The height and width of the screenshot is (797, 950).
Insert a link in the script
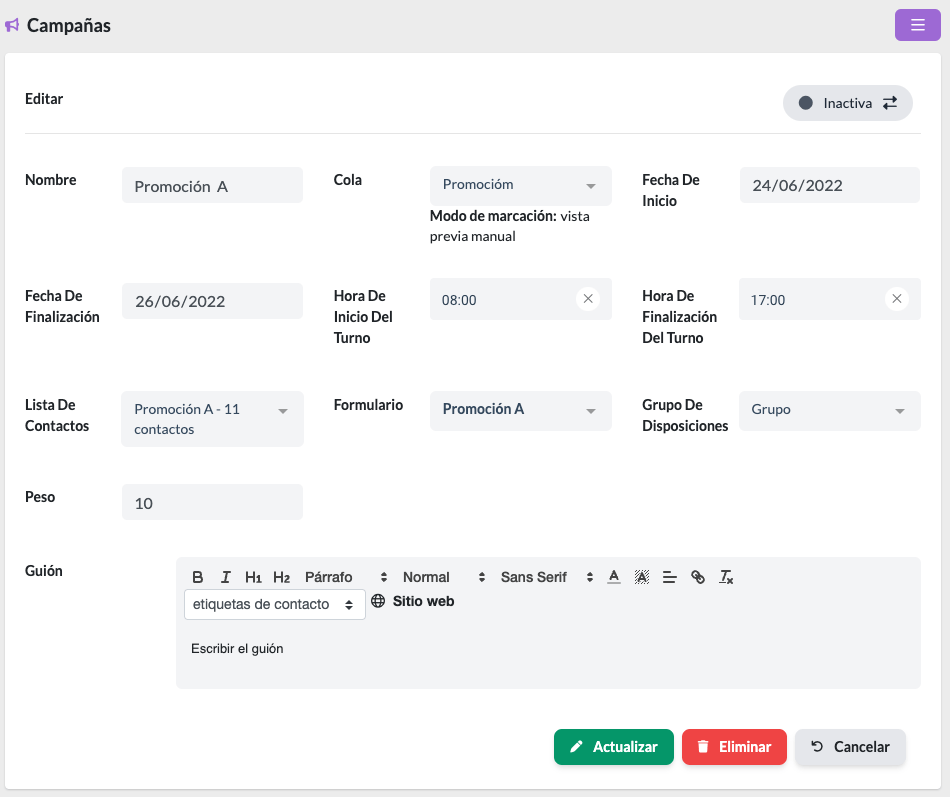[x=698, y=577]
